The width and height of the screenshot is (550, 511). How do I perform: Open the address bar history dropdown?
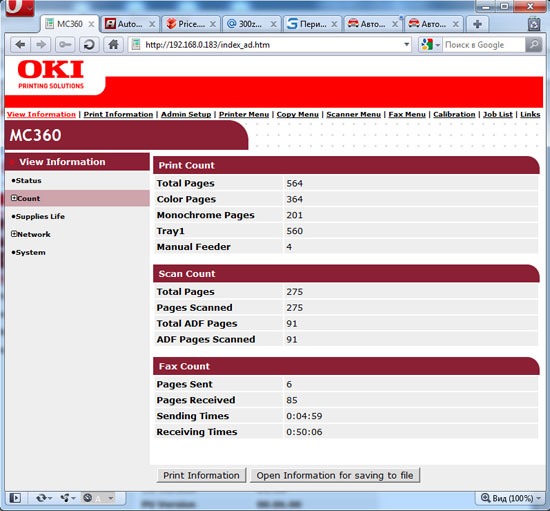pos(406,45)
